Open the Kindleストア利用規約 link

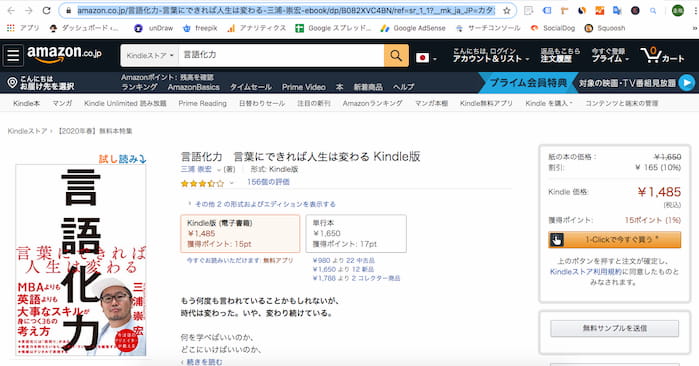586,272
